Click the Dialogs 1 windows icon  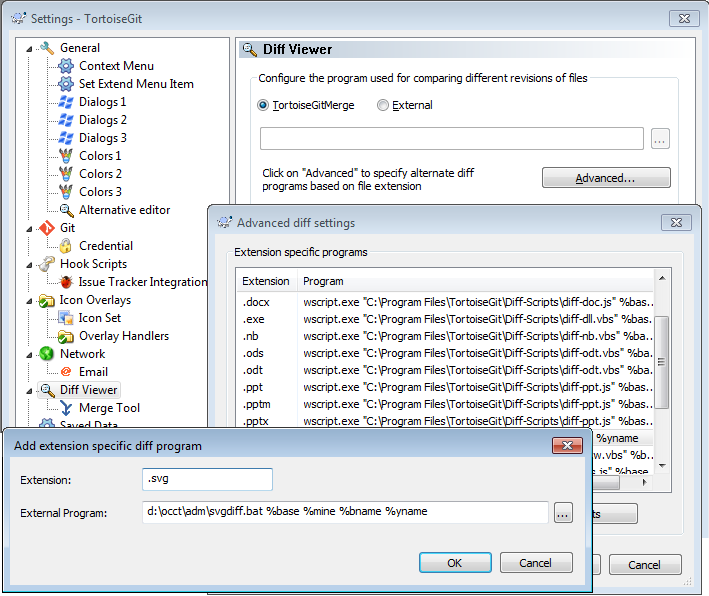[x=66, y=102]
